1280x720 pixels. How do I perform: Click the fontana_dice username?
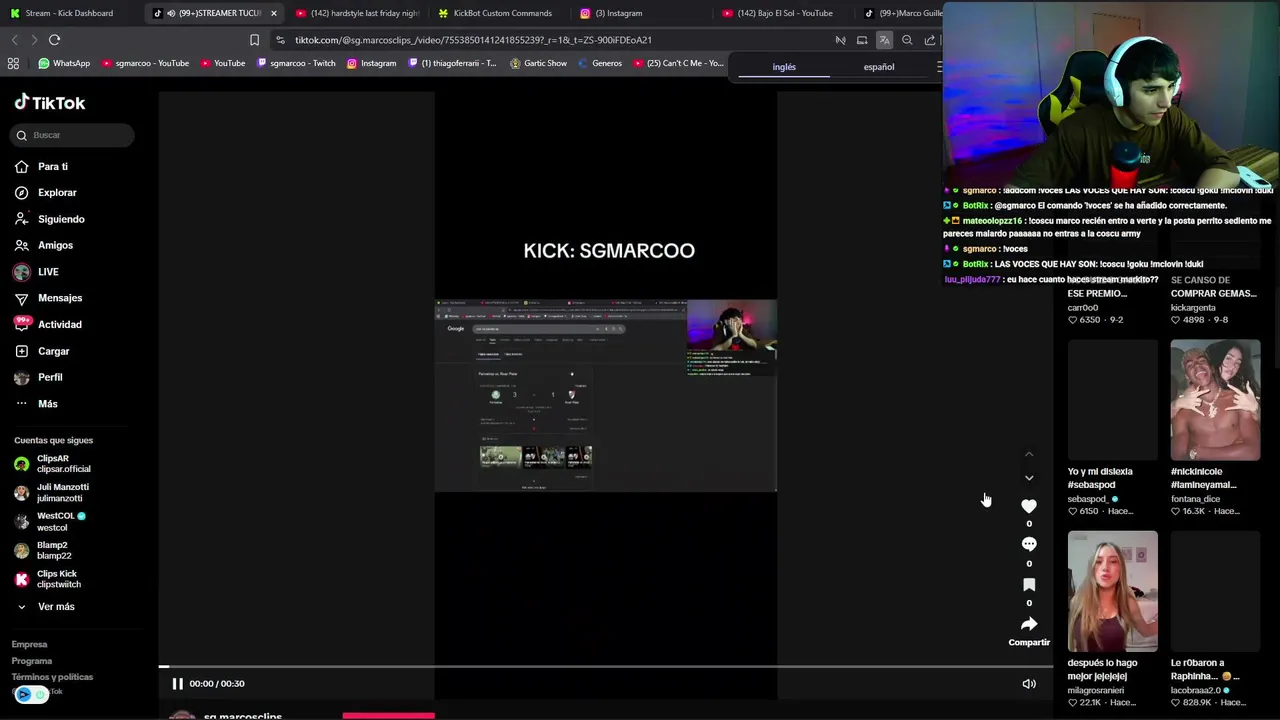click(1195, 499)
